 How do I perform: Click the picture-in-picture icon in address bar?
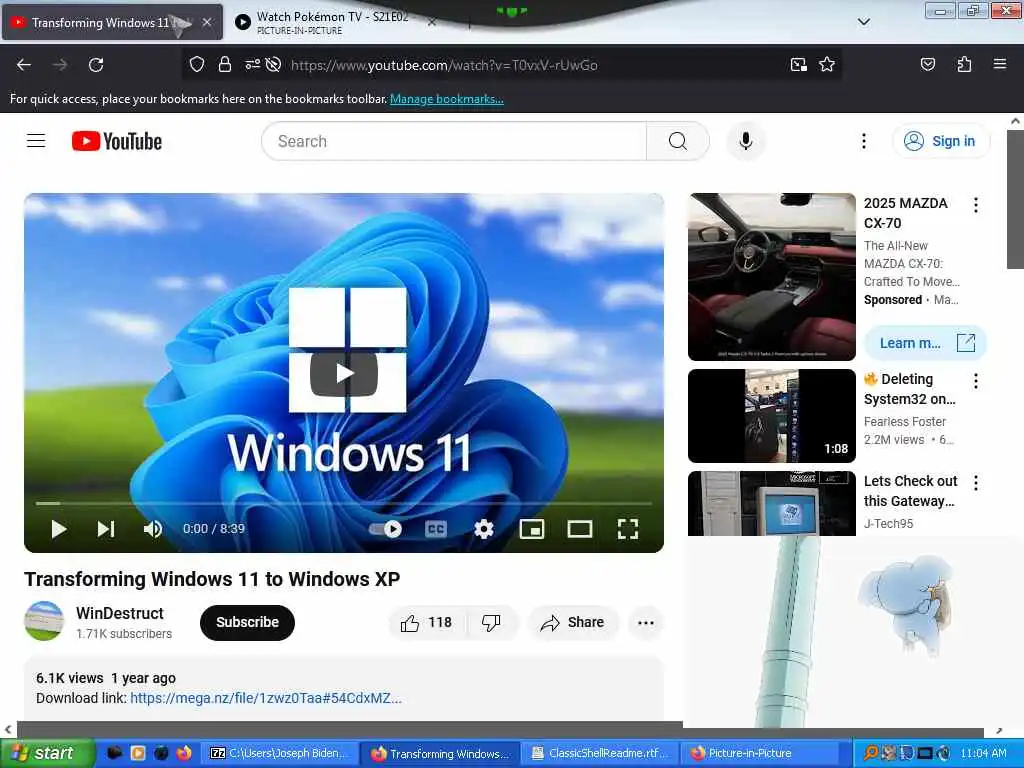799,65
